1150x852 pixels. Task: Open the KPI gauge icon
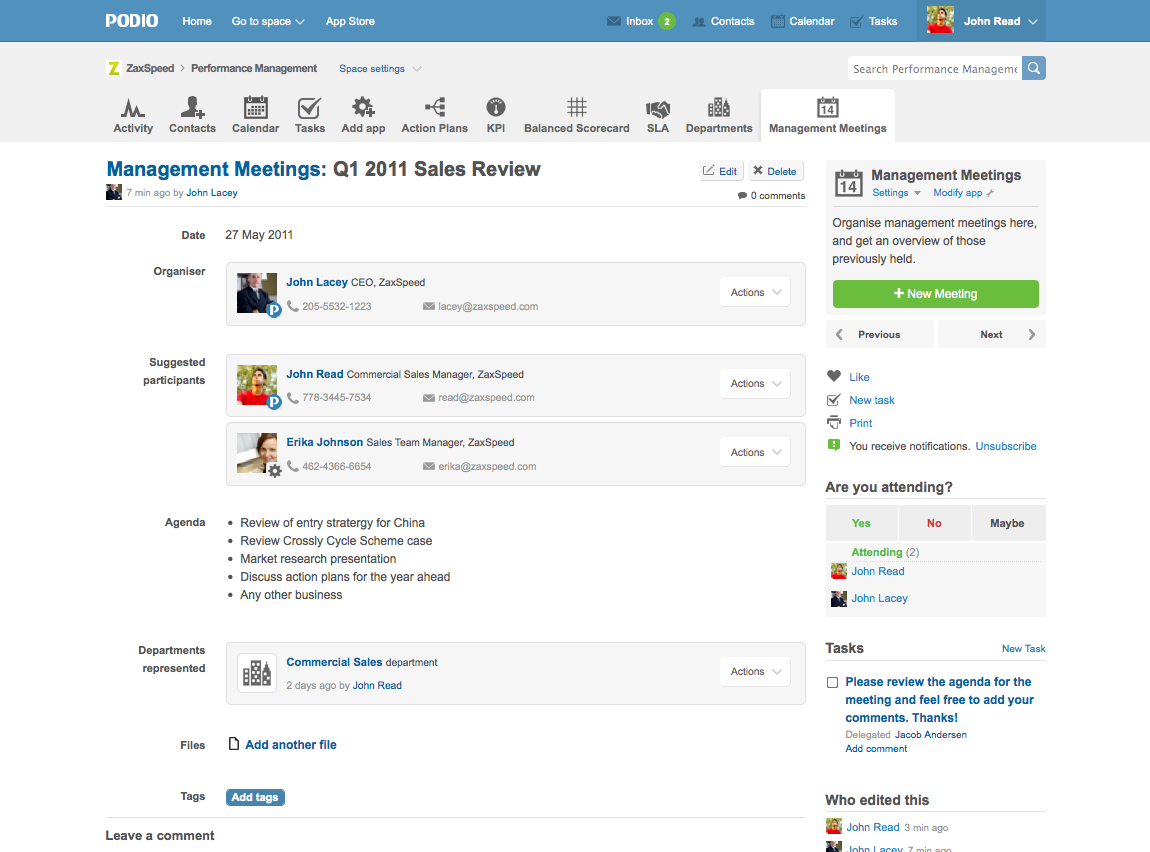coord(495,108)
